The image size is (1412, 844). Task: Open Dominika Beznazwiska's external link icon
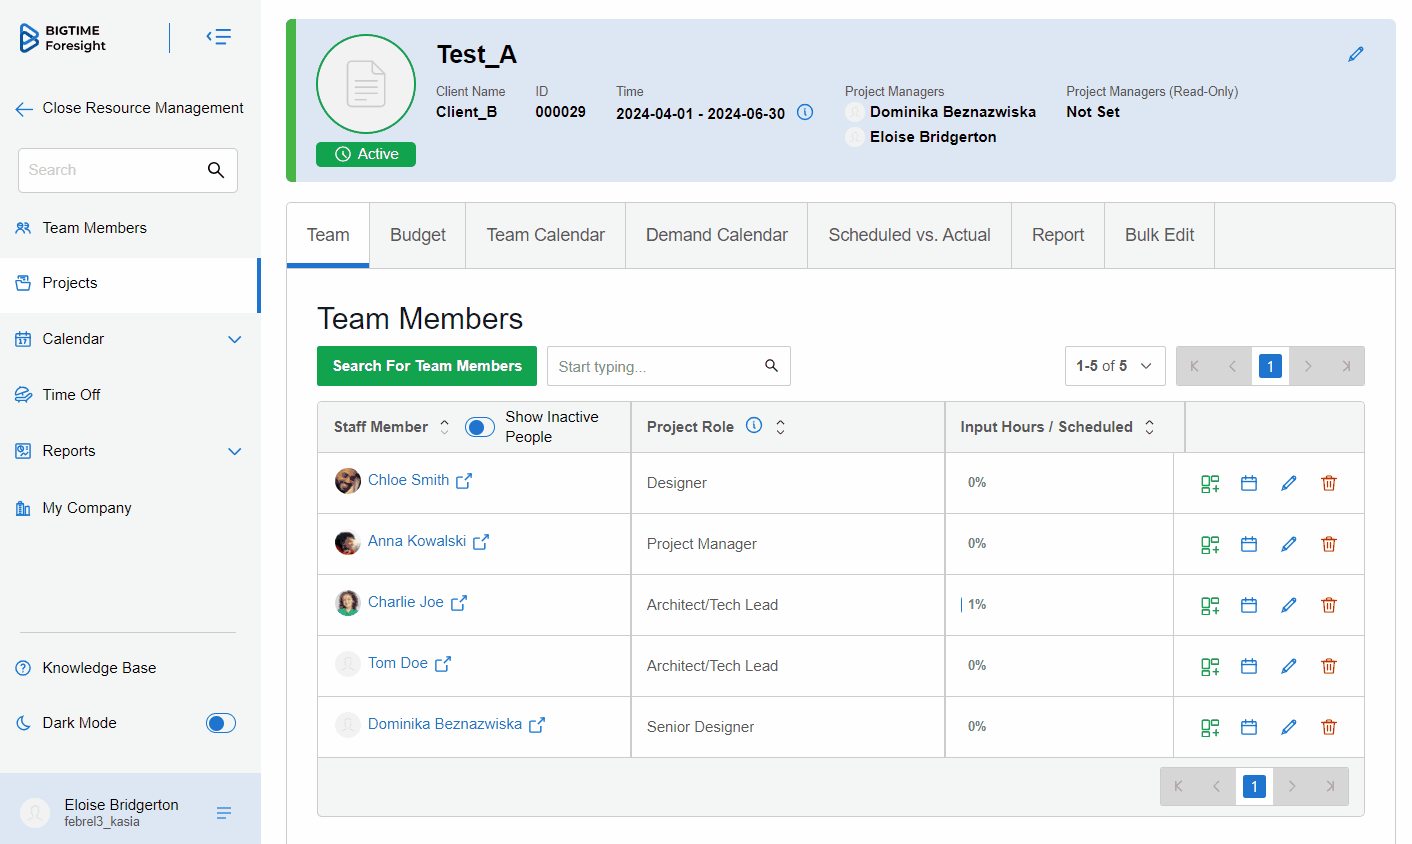[537, 725]
